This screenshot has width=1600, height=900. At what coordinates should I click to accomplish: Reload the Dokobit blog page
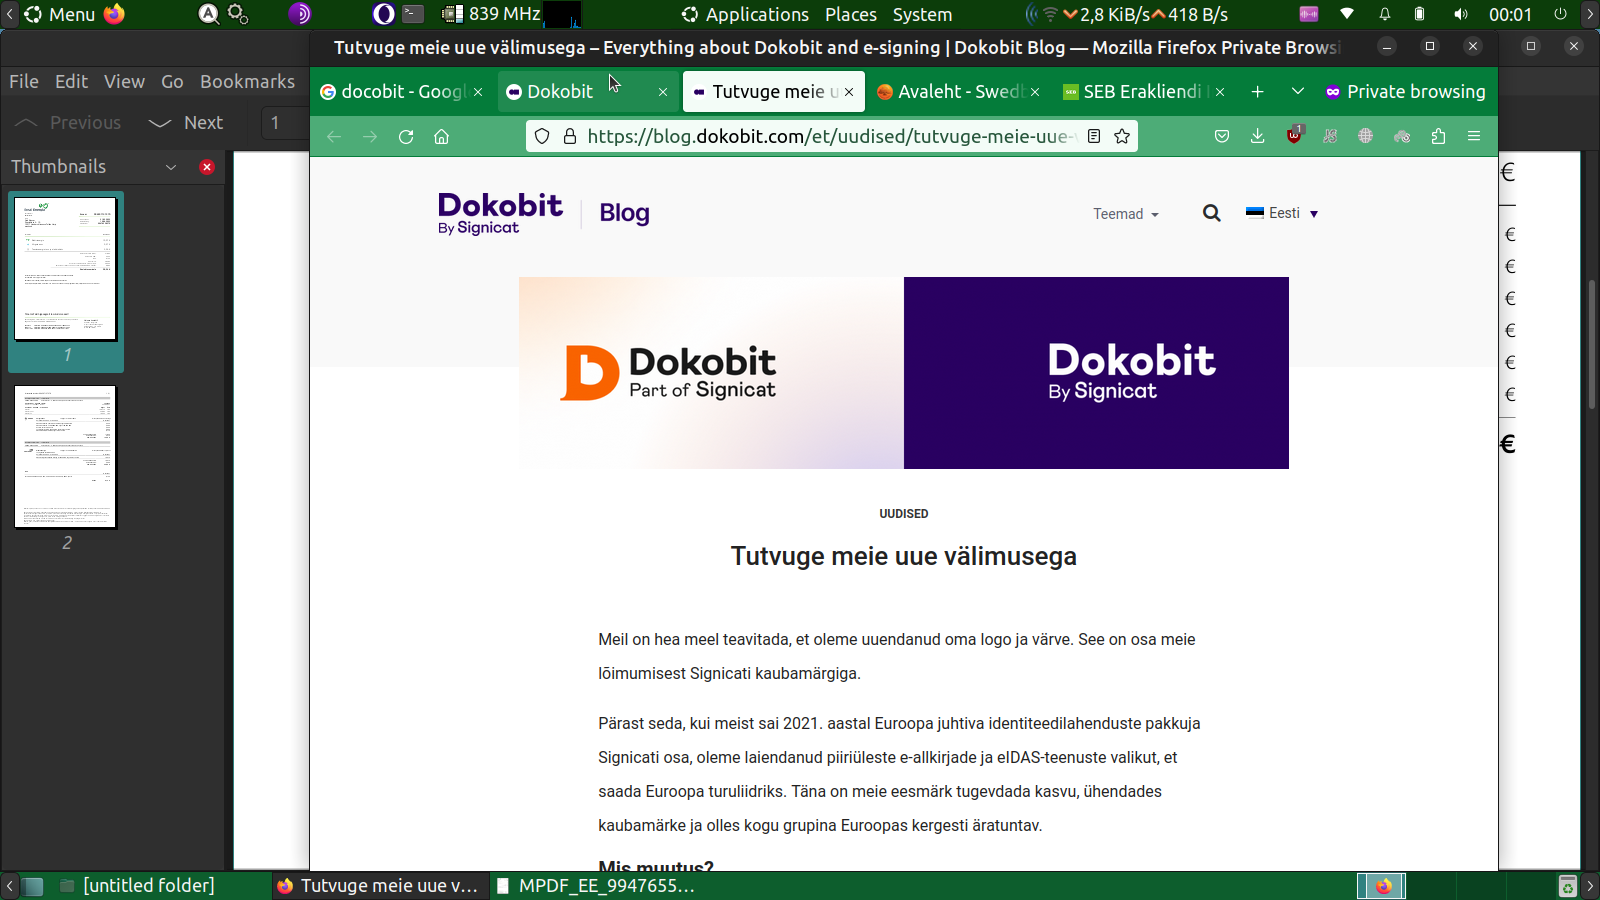point(406,136)
